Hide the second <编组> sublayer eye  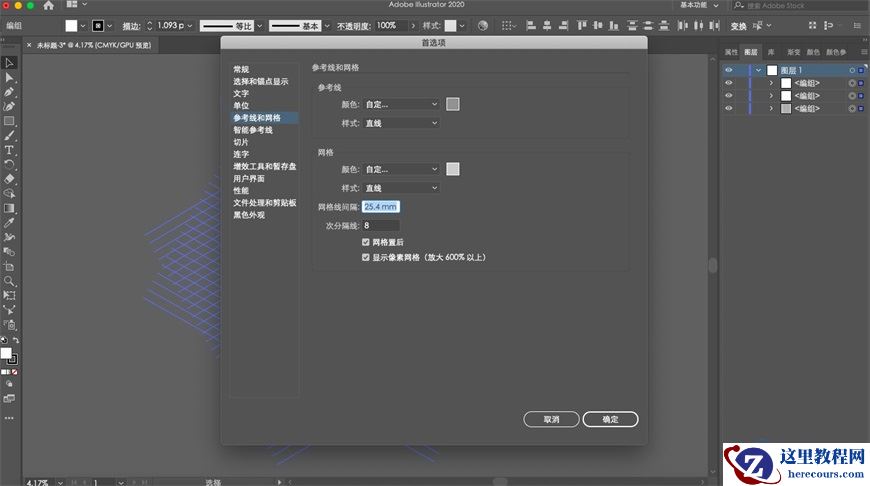[x=729, y=95]
